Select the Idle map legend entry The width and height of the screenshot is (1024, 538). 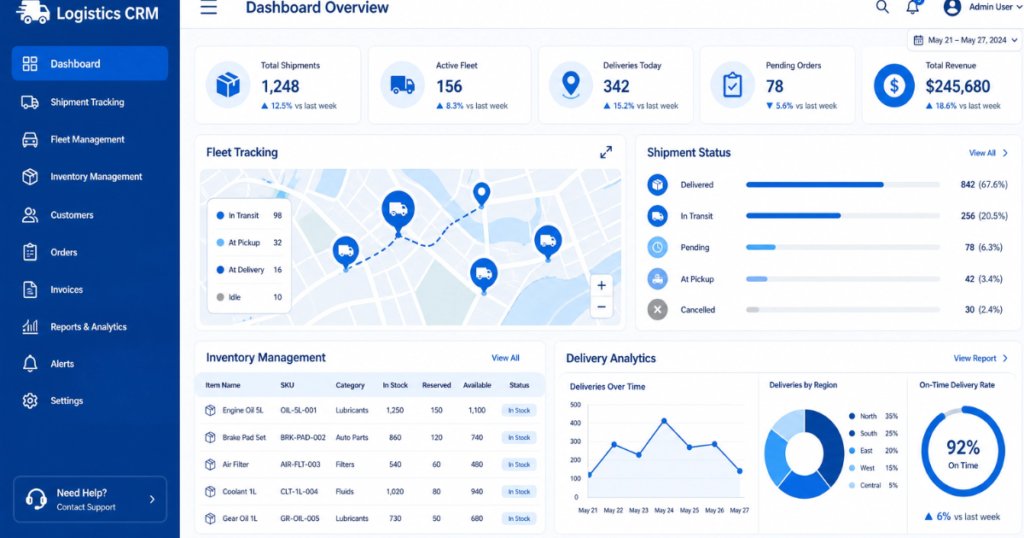[249, 297]
